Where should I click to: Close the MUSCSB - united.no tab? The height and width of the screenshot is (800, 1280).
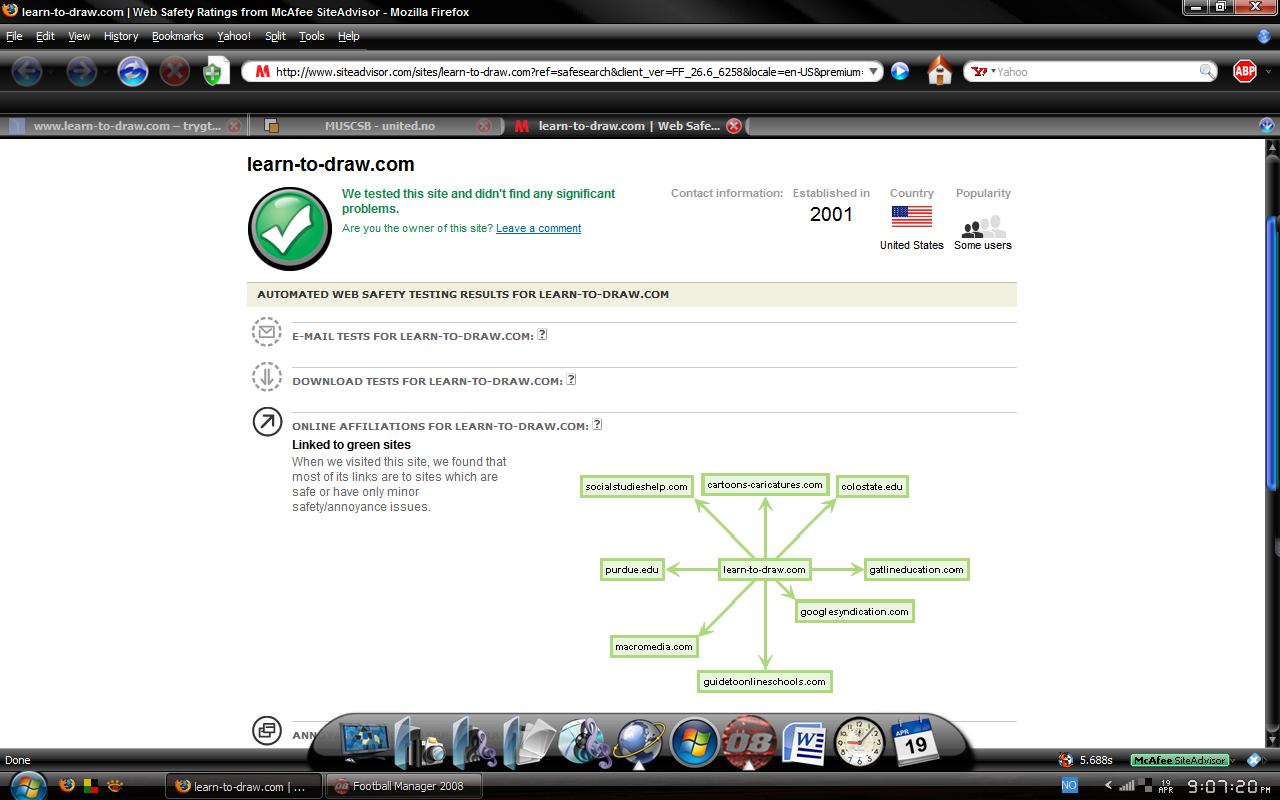coord(484,126)
